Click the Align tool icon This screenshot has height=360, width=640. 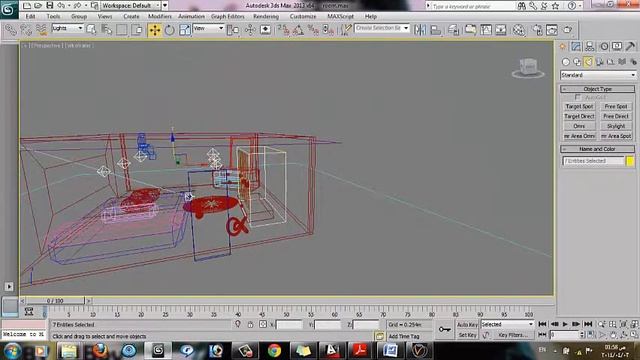coord(435,30)
